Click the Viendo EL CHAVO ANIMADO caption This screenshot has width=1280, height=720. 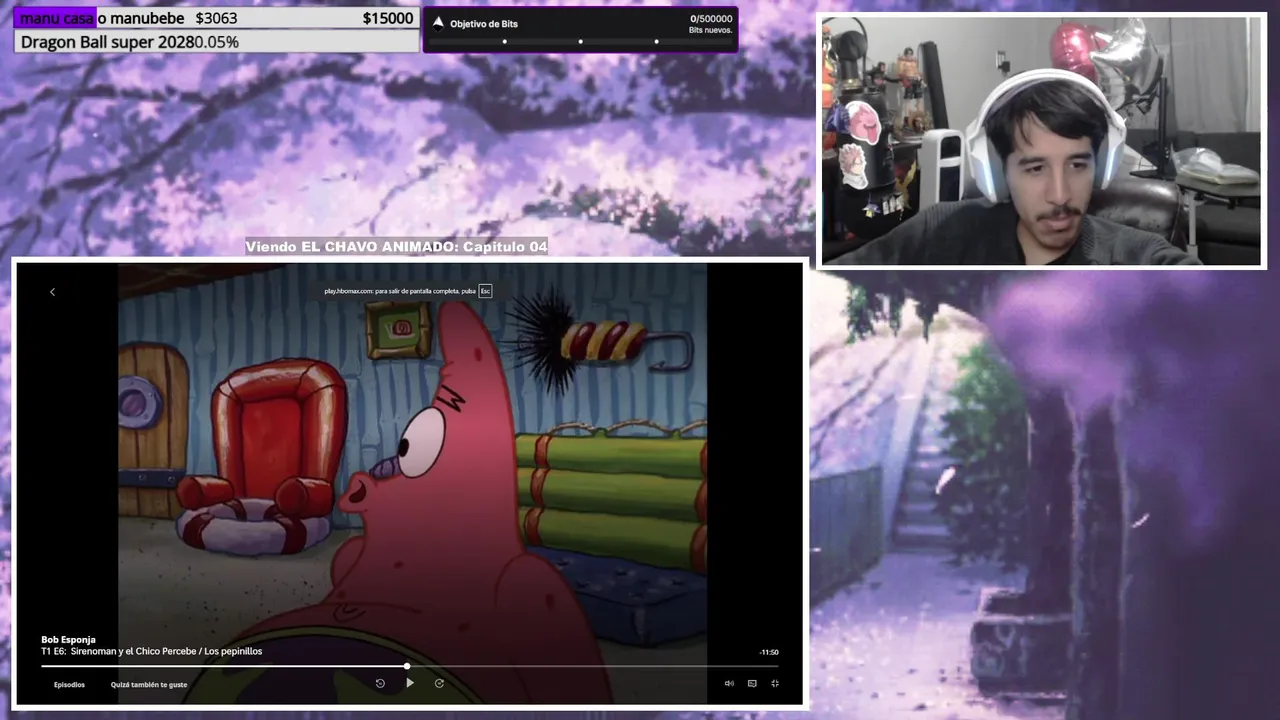pos(397,247)
